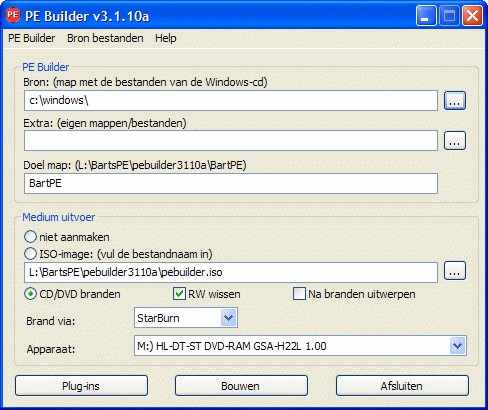Click the 'Medium uitvoer' group heading
This screenshot has width=488, height=410.
pos(59,217)
